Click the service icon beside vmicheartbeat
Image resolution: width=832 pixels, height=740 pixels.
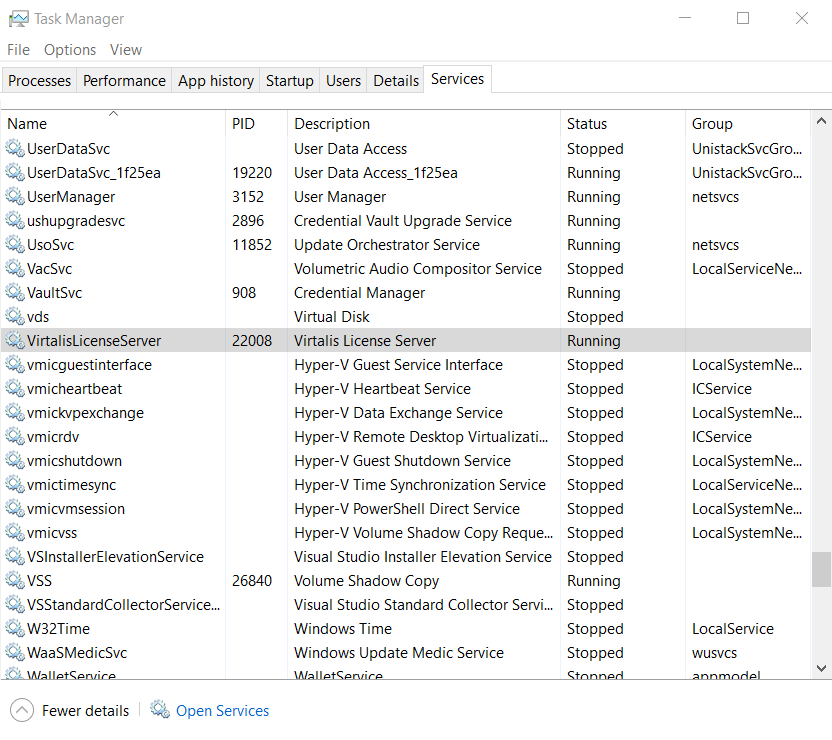click(x=15, y=389)
